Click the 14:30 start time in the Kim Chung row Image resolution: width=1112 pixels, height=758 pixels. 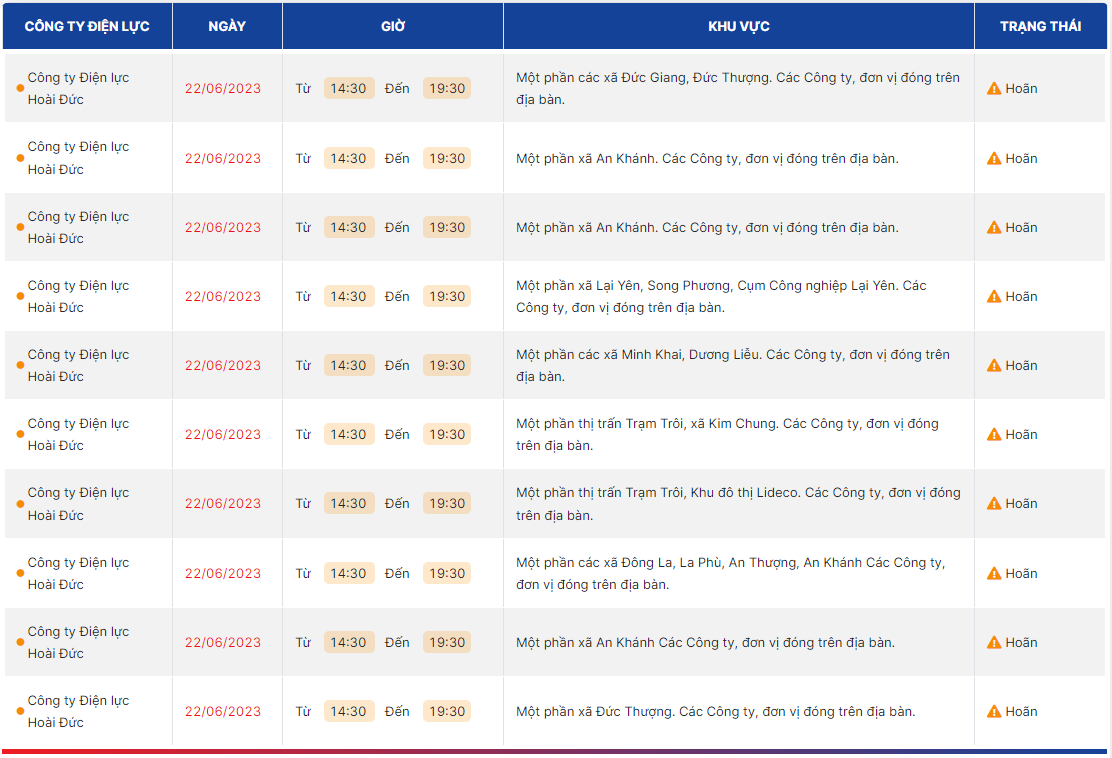pos(349,435)
